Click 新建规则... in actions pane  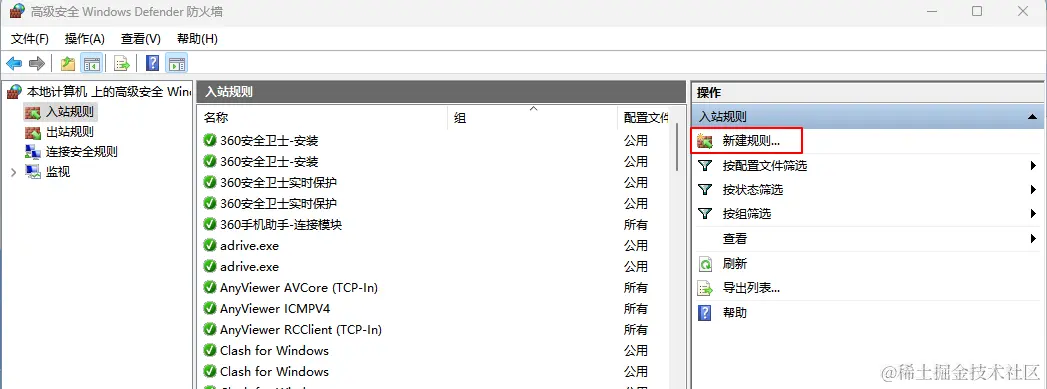click(751, 141)
